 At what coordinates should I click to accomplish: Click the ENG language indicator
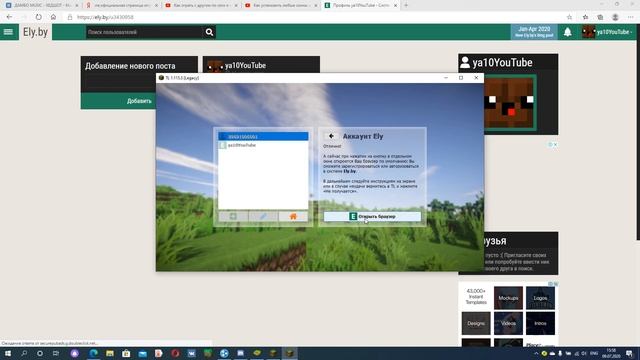pos(594,353)
